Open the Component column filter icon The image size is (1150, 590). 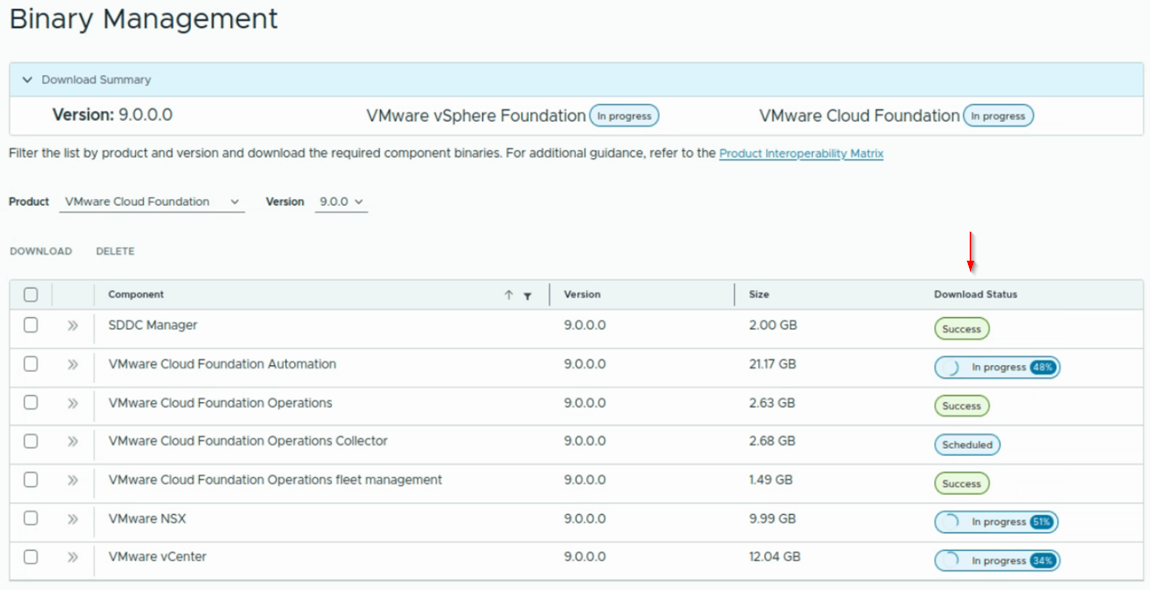click(527, 296)
